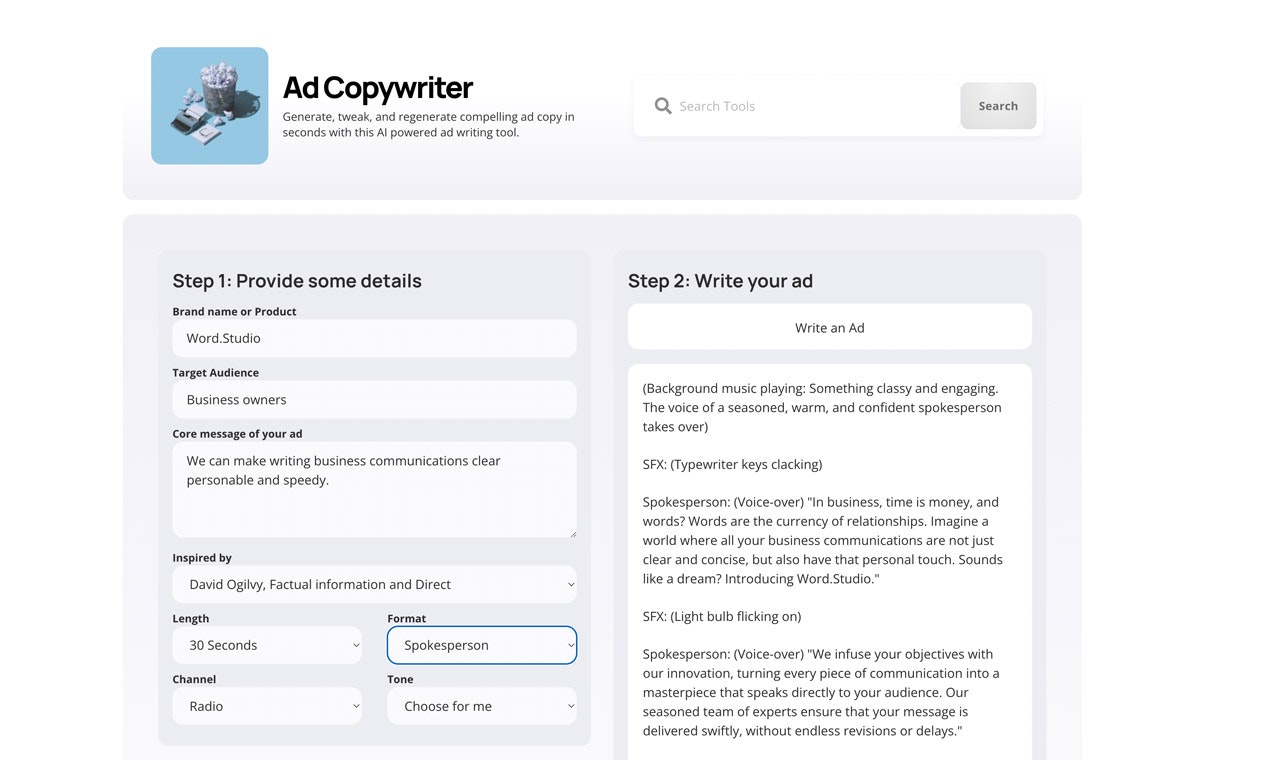1270x760 pixels.
Task: Click the Step 2: Write your ad heading
Action: point(720,281)
